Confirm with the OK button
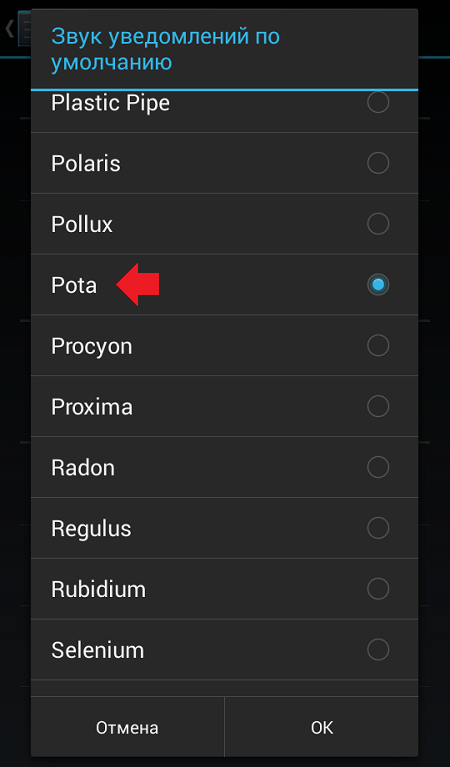This screenshot has height=767, width=450. click(321, 727)
